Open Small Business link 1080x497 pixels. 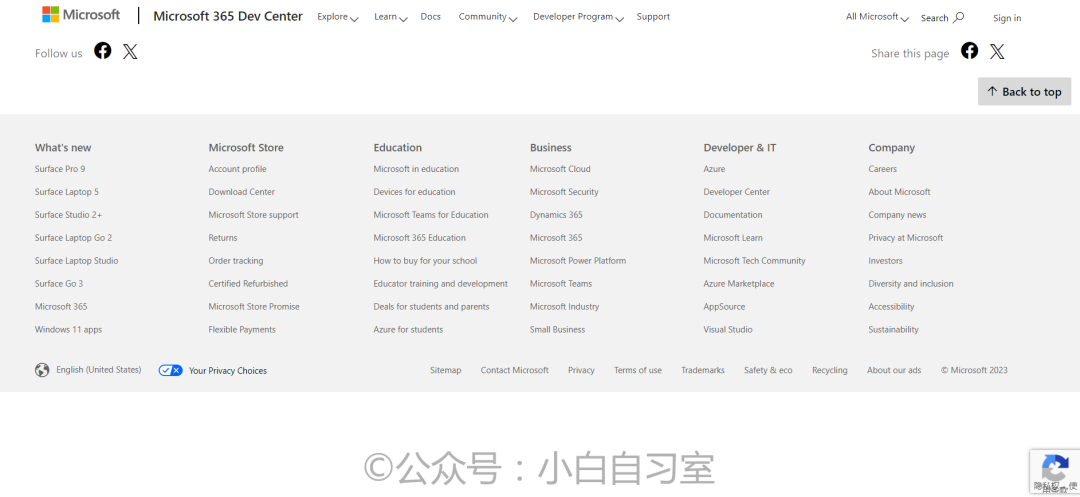tap(557, 330)
